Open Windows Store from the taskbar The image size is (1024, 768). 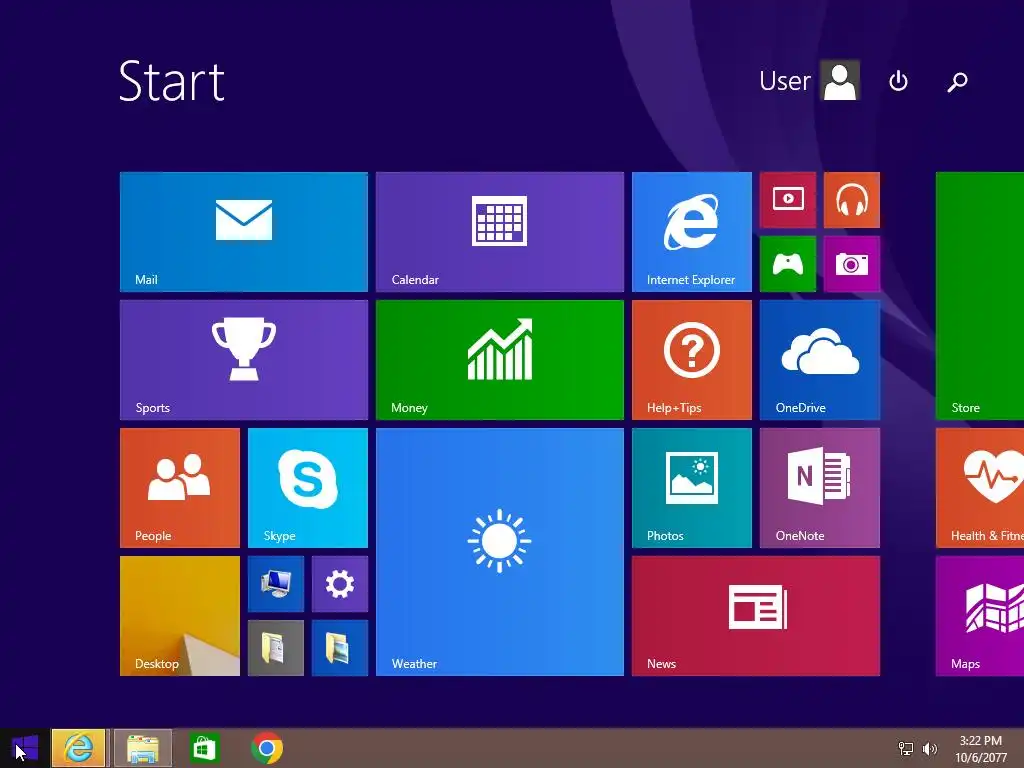point(204,748)
